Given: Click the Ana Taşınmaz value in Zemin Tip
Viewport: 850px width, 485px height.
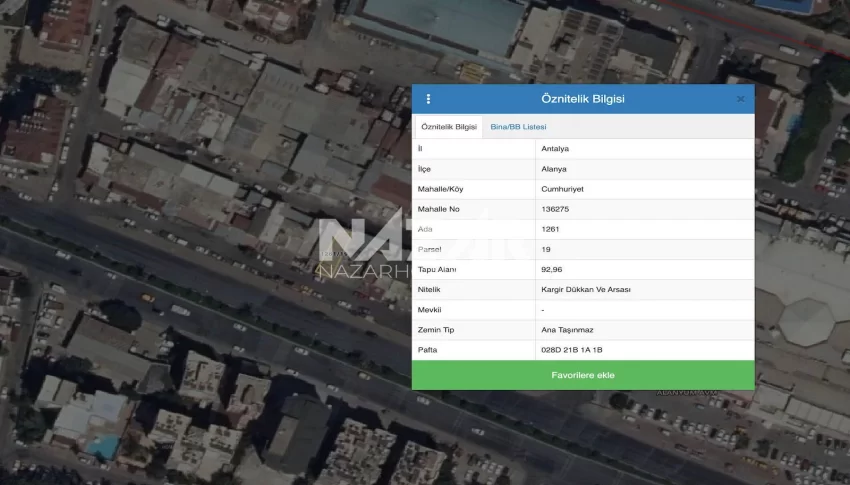Looking at the screenshot, I should coord(566,330).
